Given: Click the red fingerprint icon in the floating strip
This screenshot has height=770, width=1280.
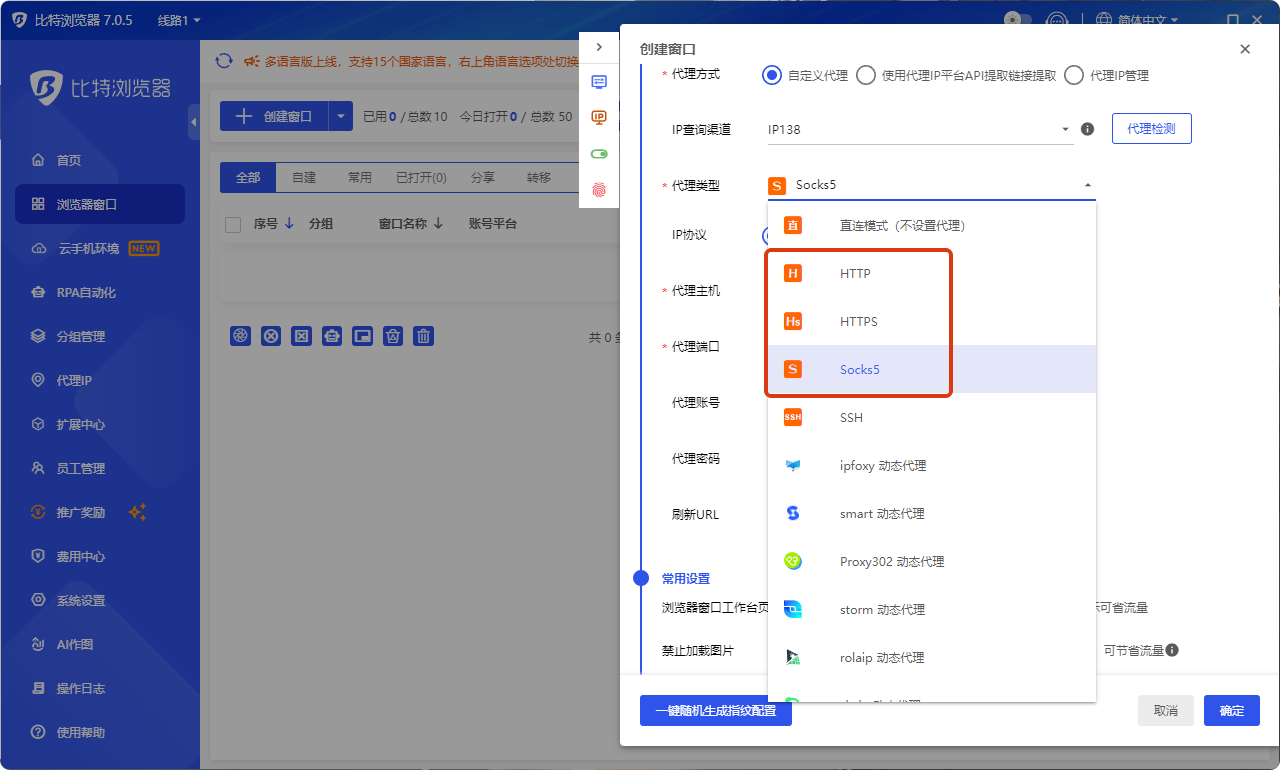Looking at the screenshot, I should 599,189.
